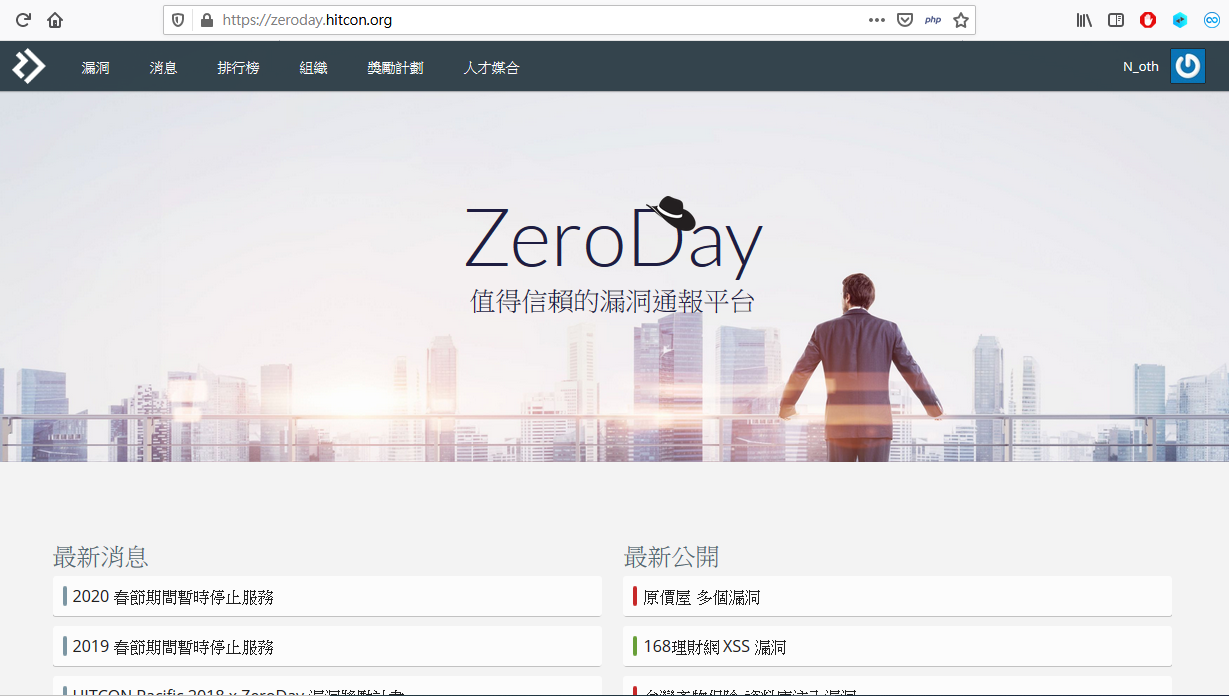This screenshot has height=696, width=1229.
Task: Open disclosure 原價屋 多個漏洞
Action: click(897, 596)
